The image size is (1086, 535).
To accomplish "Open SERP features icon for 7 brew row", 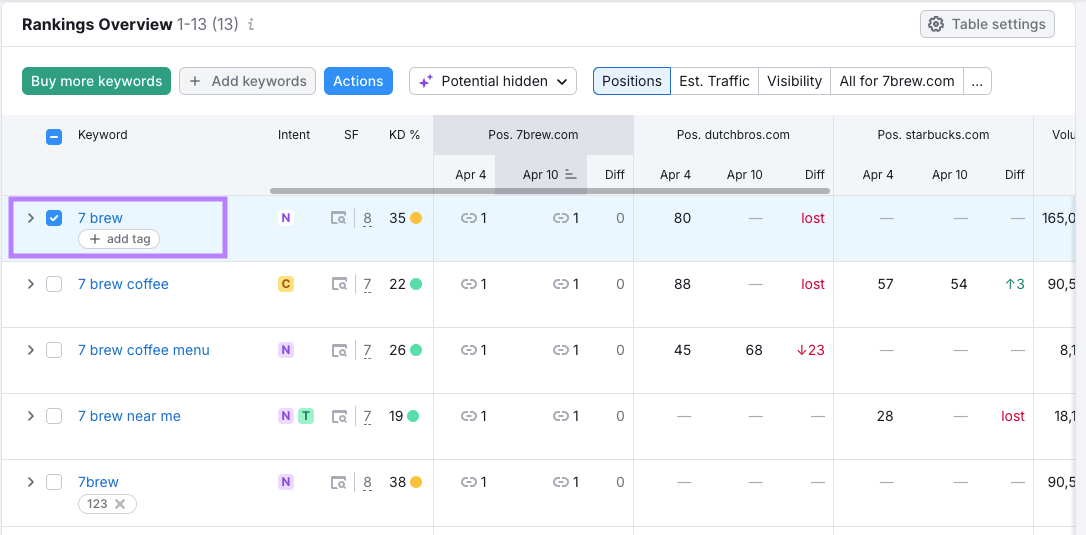I will click(x=339, y=218).
